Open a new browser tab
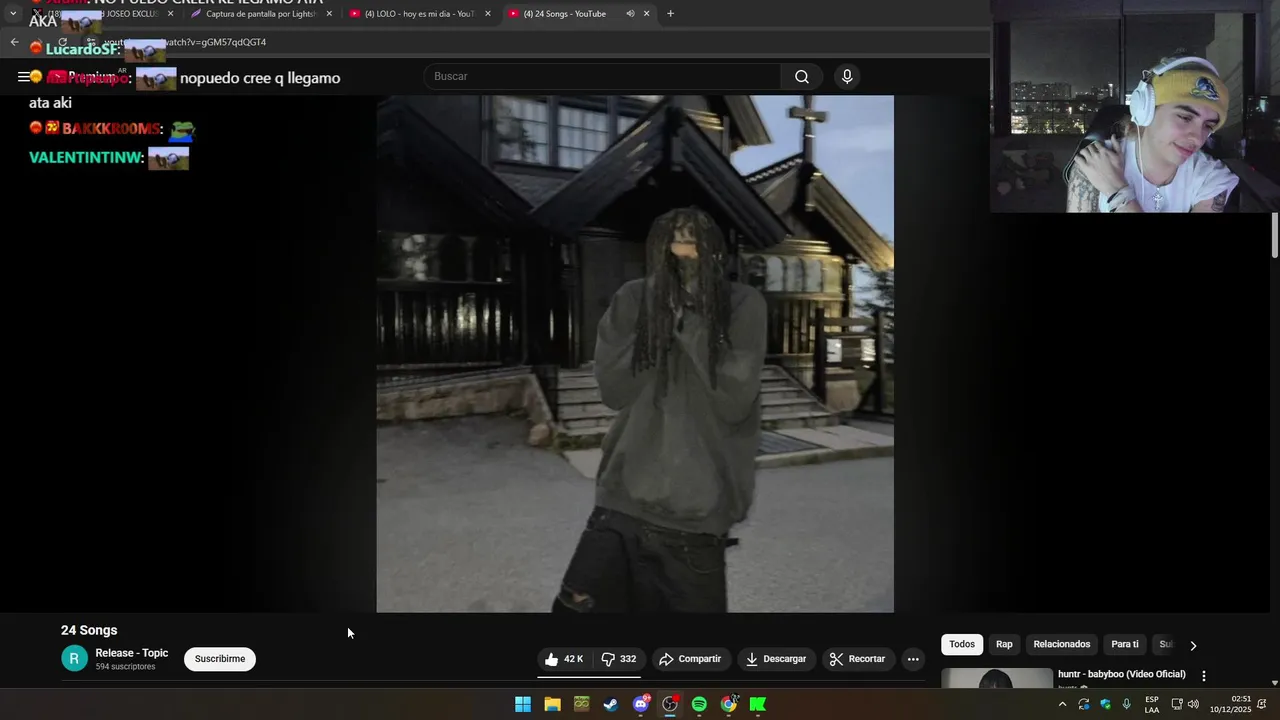The height and width of the screenshot is (720, 1280). 670,14
